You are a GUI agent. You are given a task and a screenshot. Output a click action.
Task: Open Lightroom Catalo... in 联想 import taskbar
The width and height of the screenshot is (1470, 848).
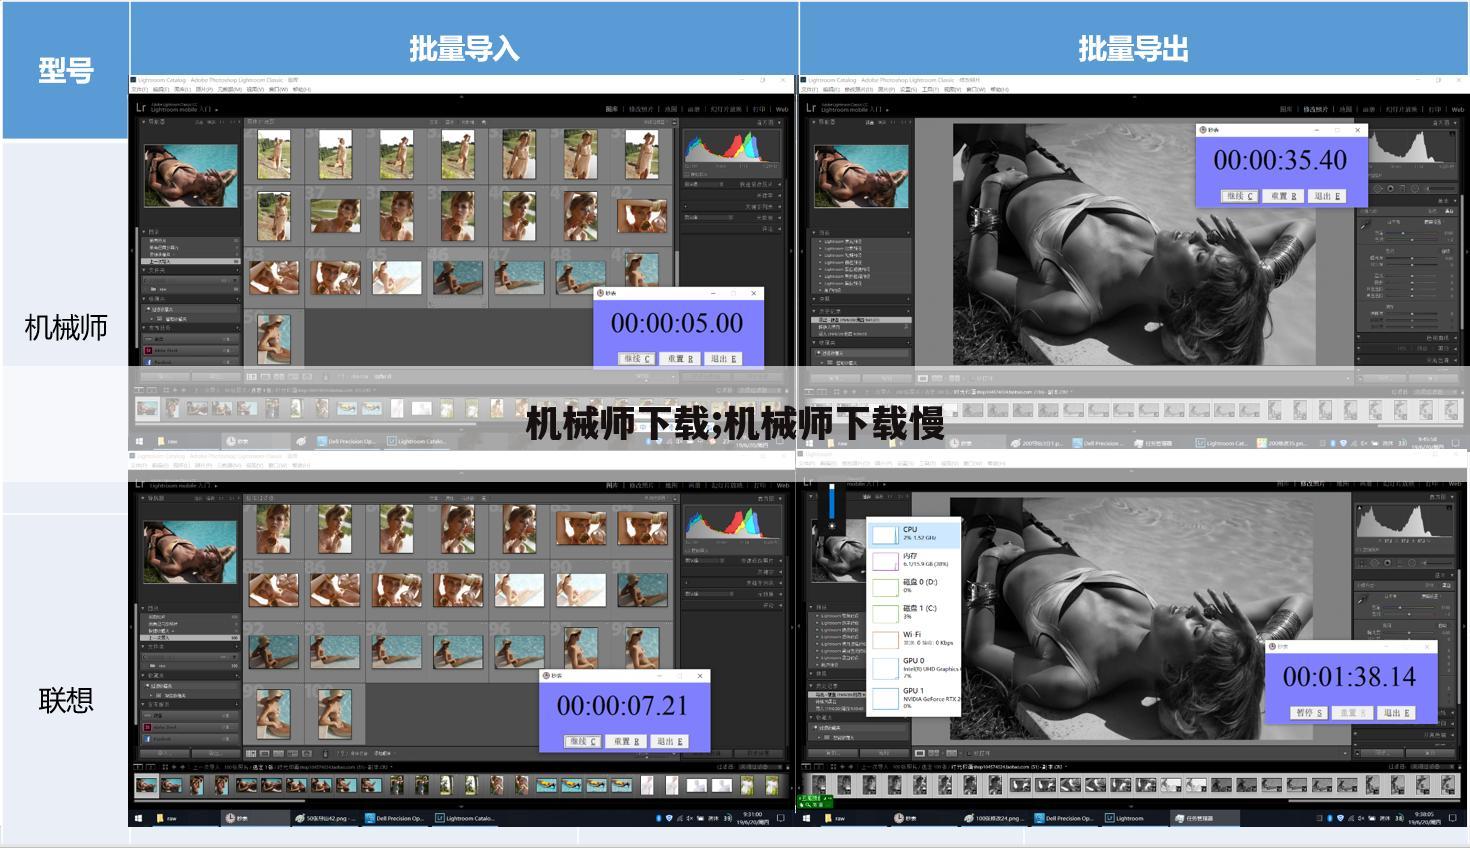(x=464, y=818)
